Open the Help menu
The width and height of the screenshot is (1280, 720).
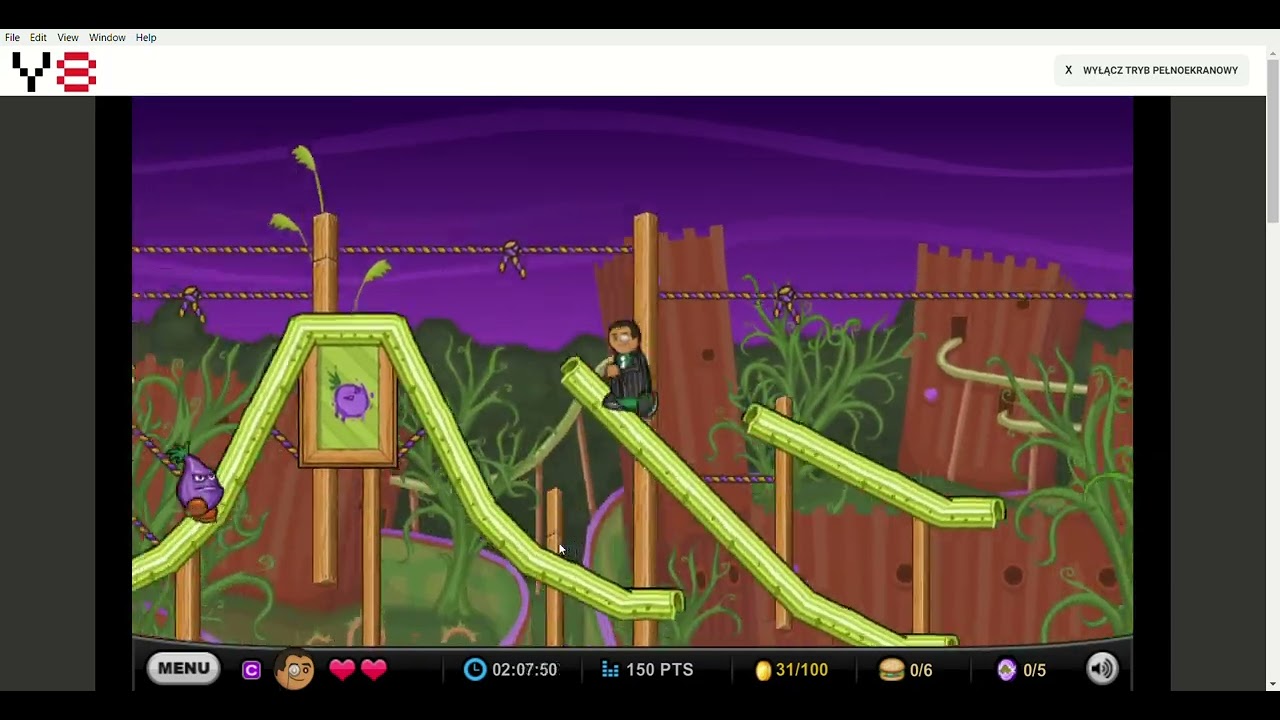tap(146, 38)
